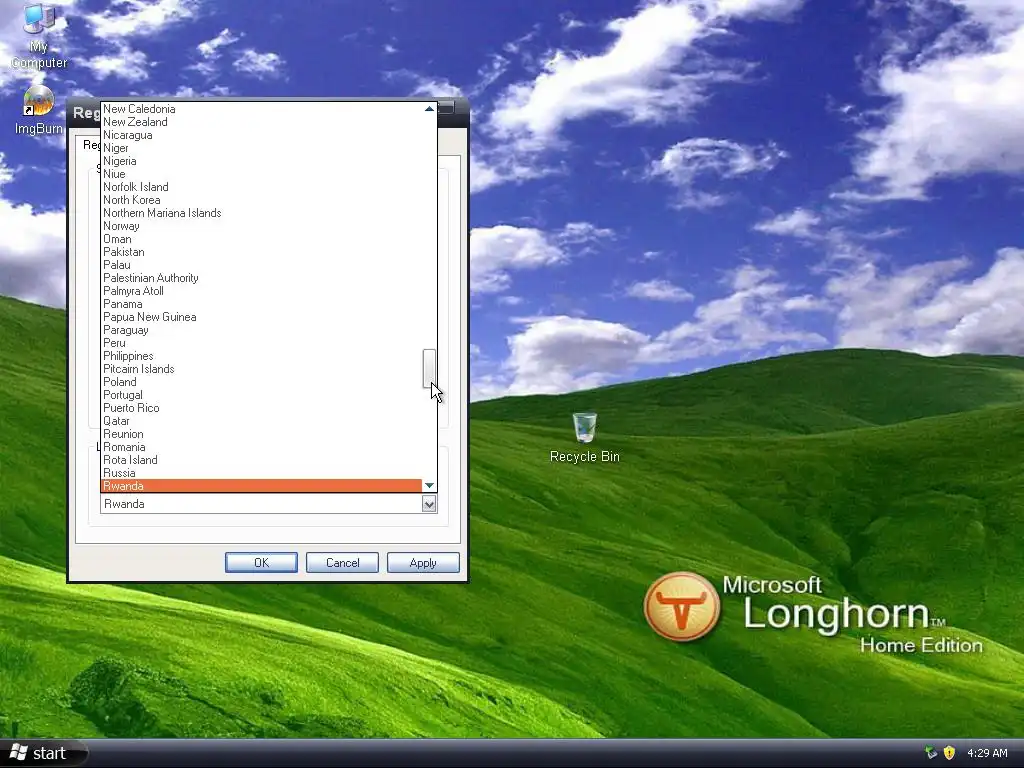1024x768 pixels.
Task: Collapse the location combo box arrow
Action: click(x=429, y=504)
